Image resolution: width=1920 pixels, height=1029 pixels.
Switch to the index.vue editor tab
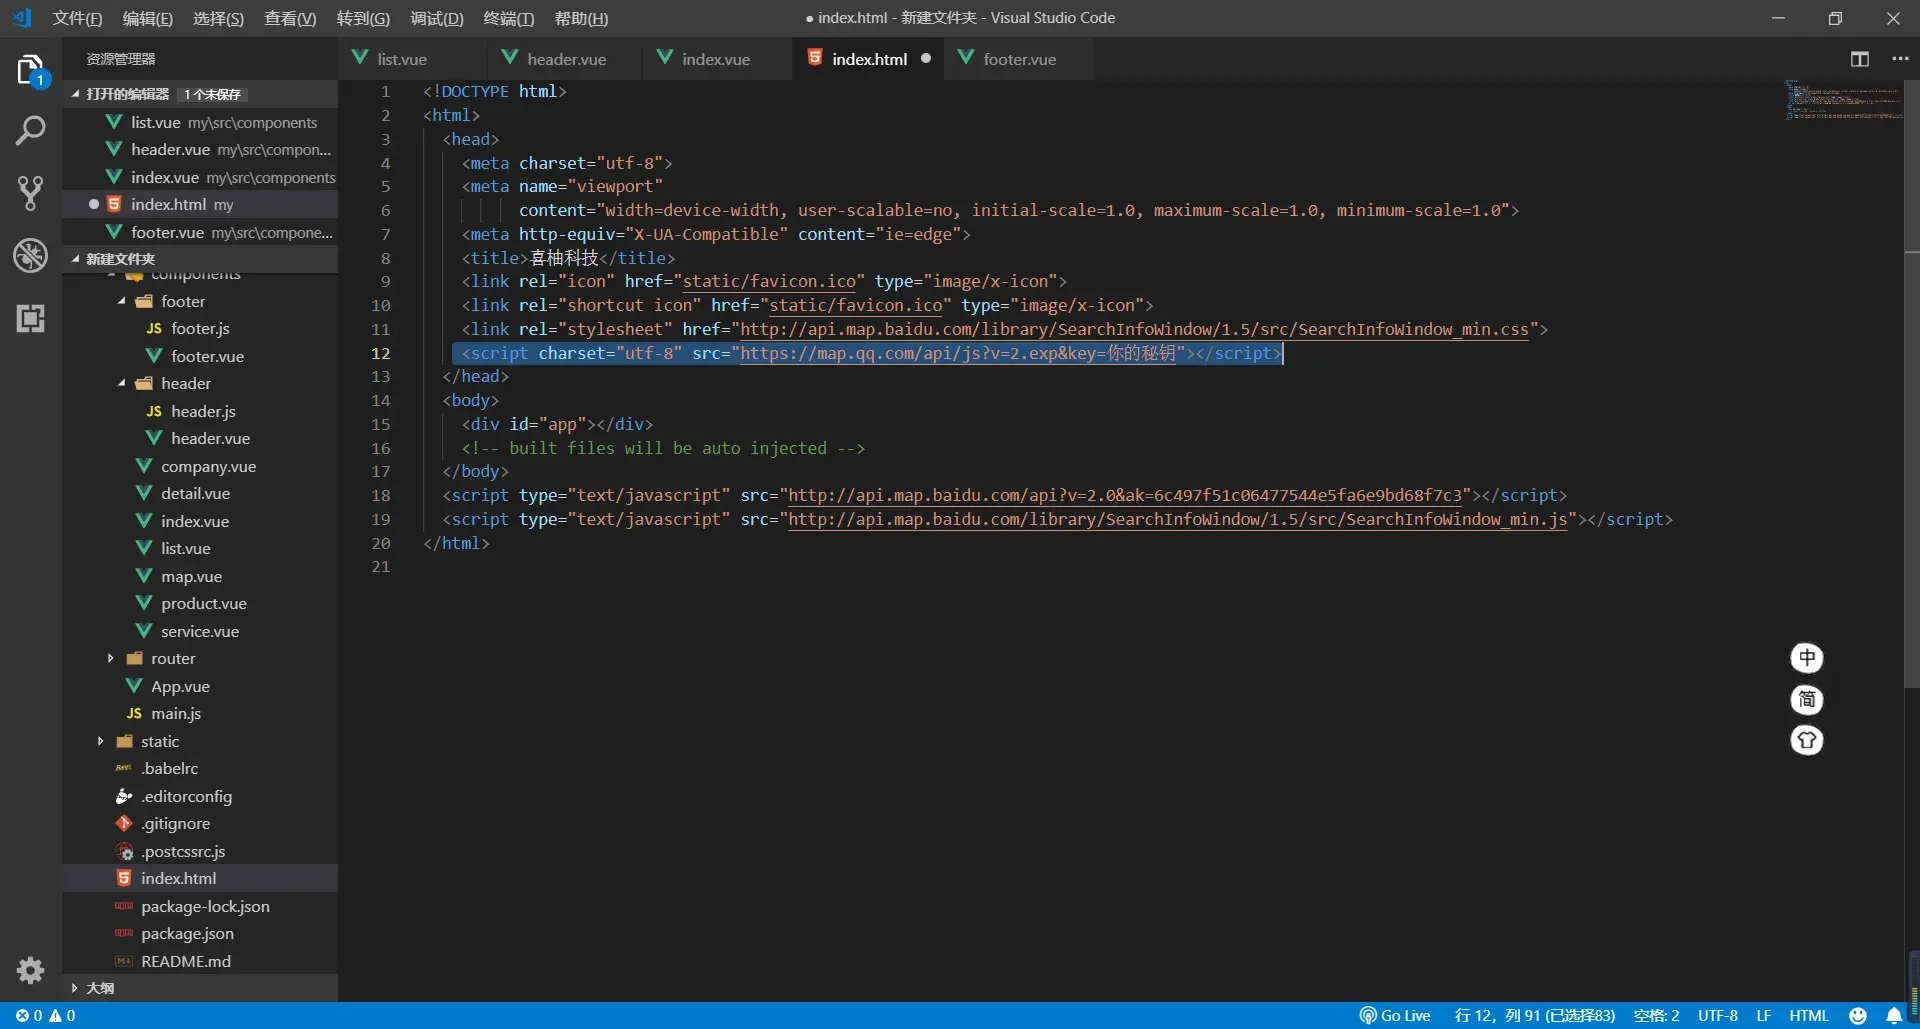click(x=716, y=59)
